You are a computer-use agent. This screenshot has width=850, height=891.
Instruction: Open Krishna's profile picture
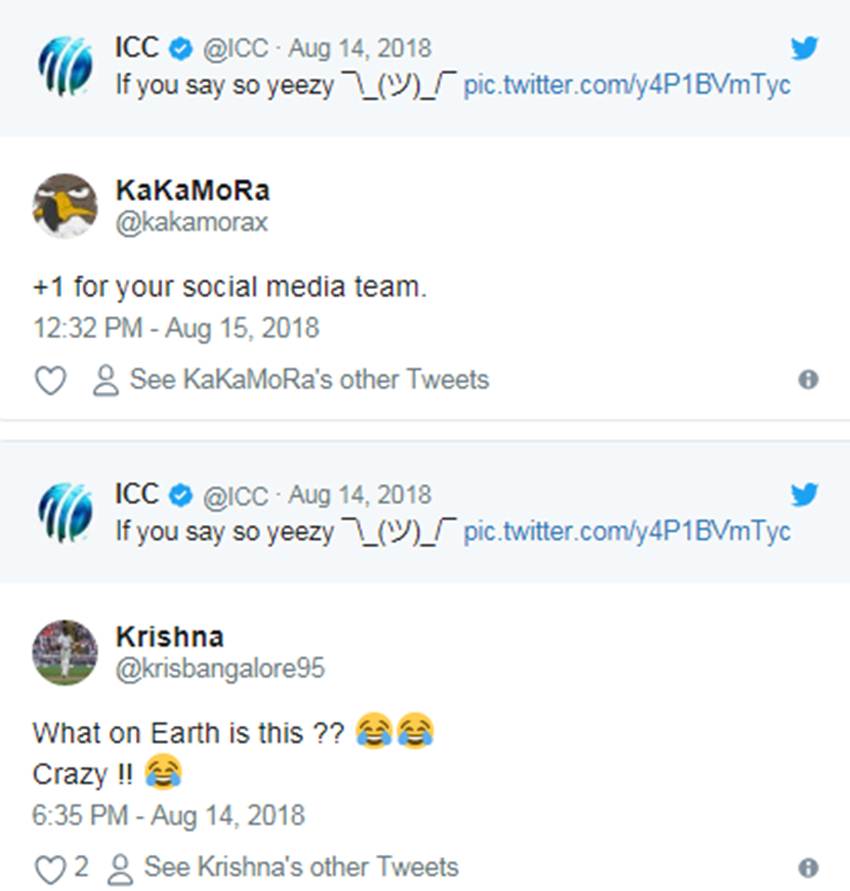coord(65,652)
